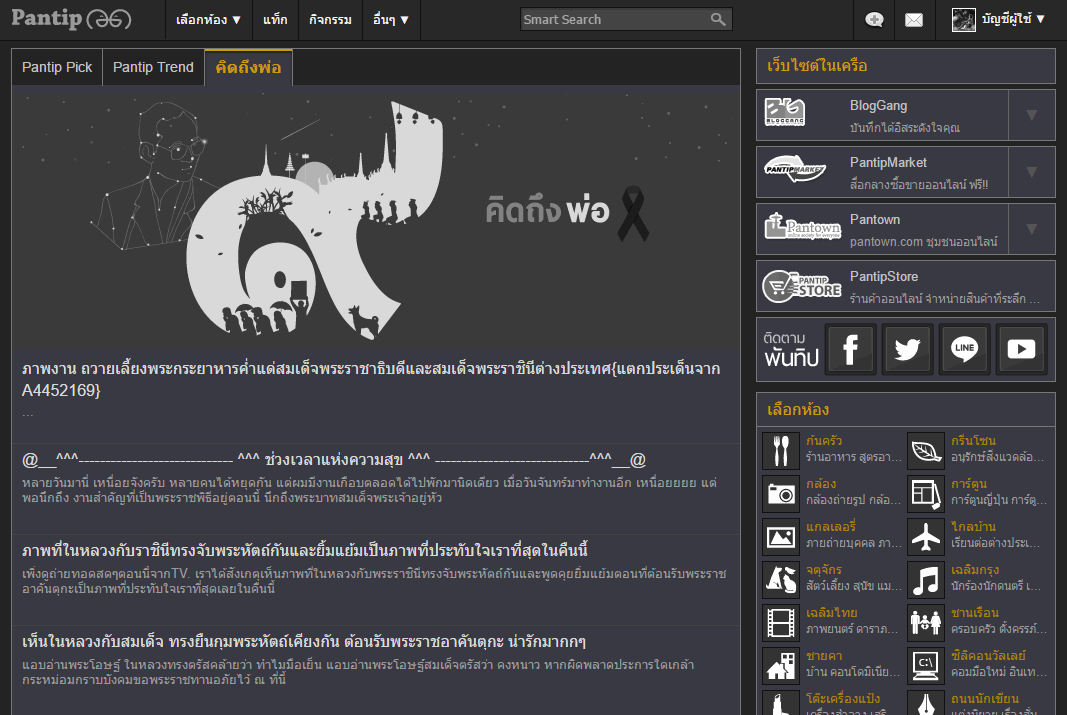
Task: Click the new post speech bubble icon
Action: coord(874,19)
